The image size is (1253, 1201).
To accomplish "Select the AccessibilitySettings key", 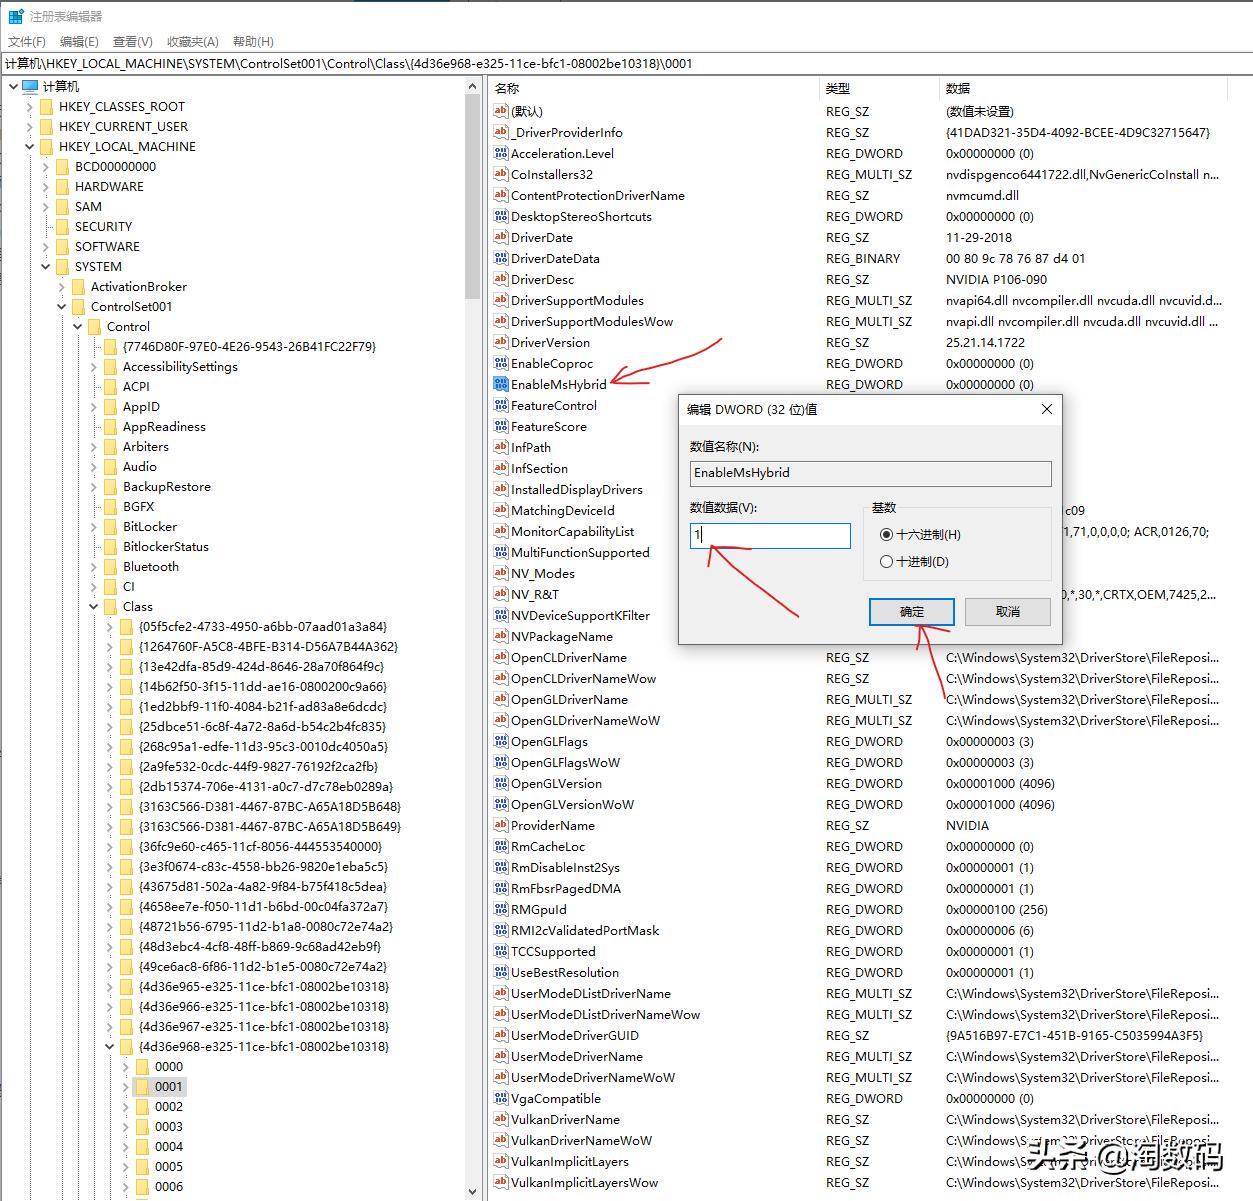I will (180, 366).
